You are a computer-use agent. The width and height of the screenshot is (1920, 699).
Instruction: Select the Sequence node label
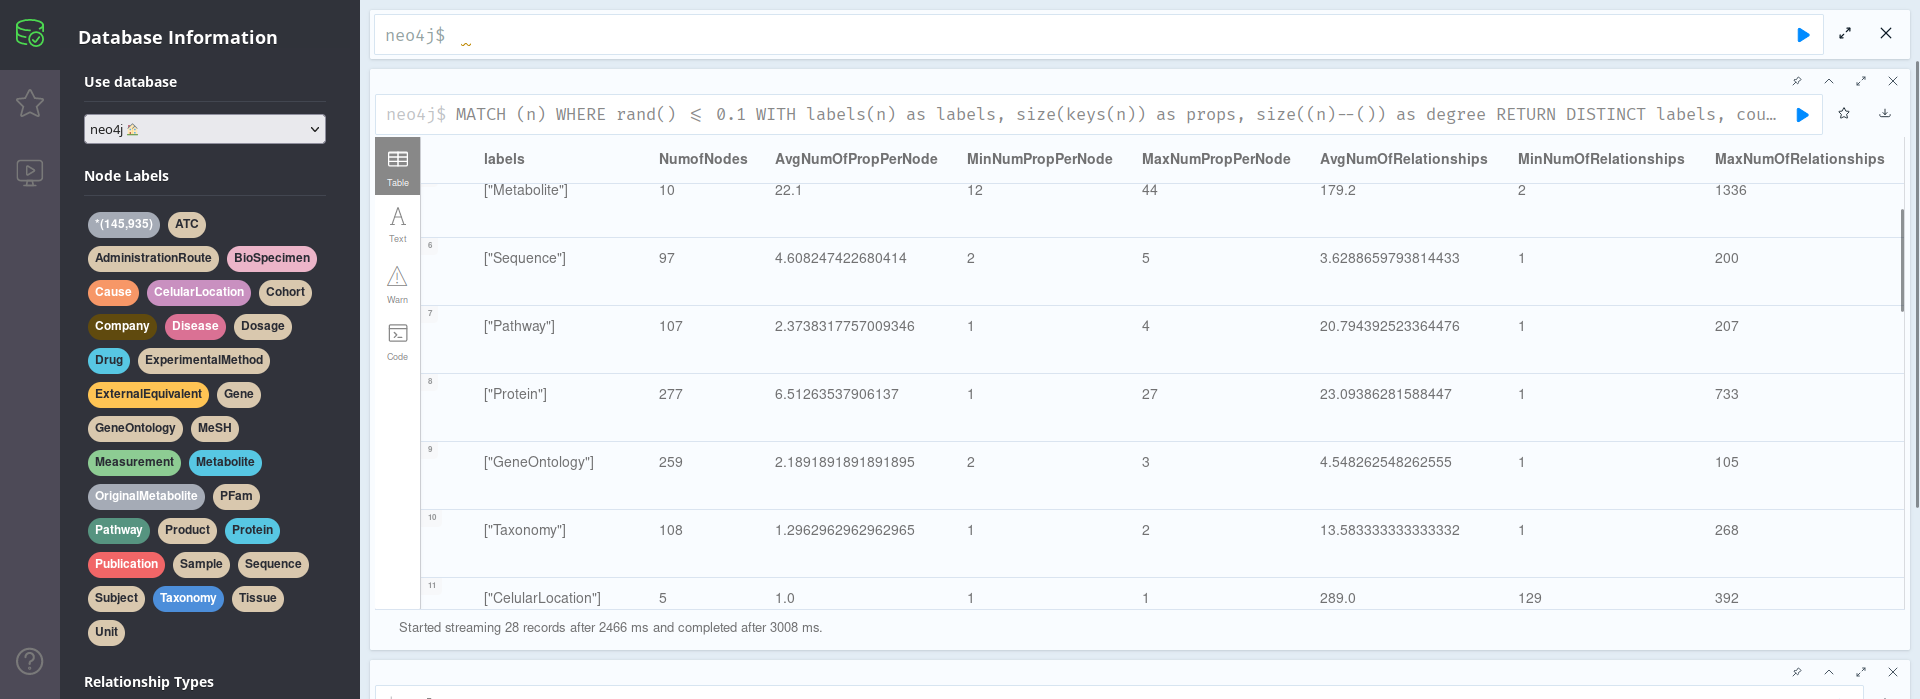273,565
